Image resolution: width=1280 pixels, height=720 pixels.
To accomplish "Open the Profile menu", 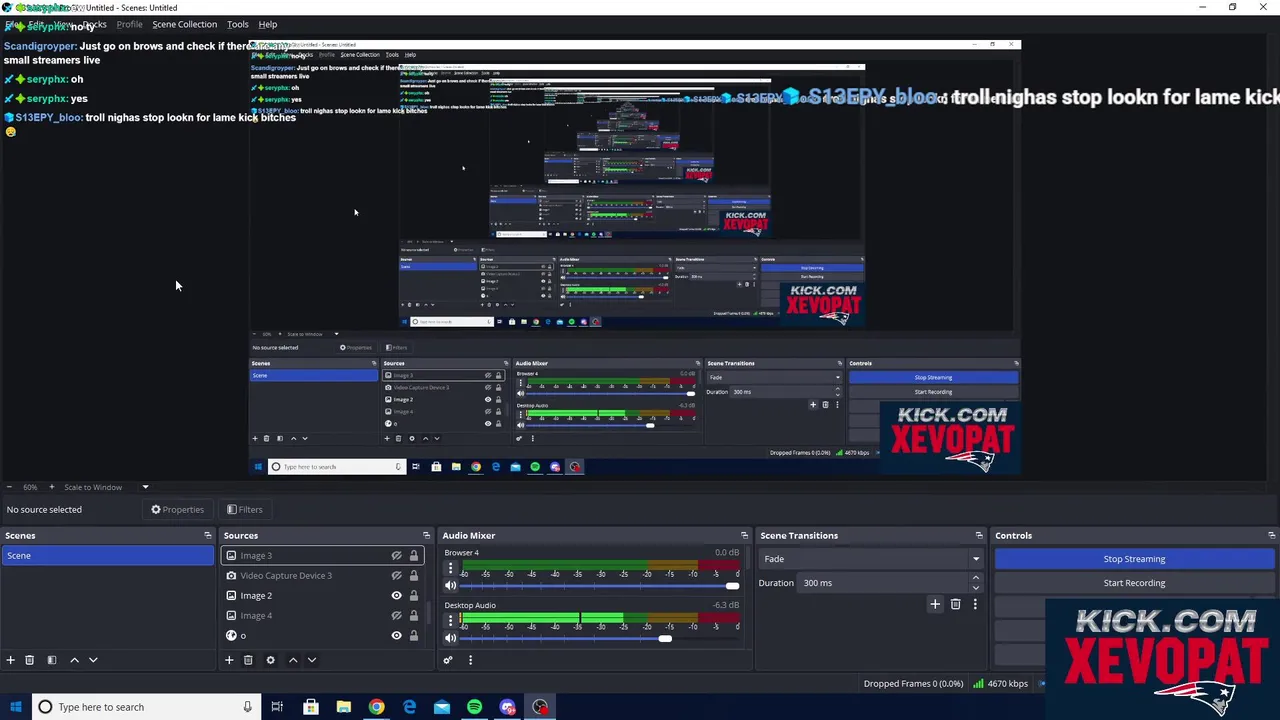I will click(x=129, y=24).
